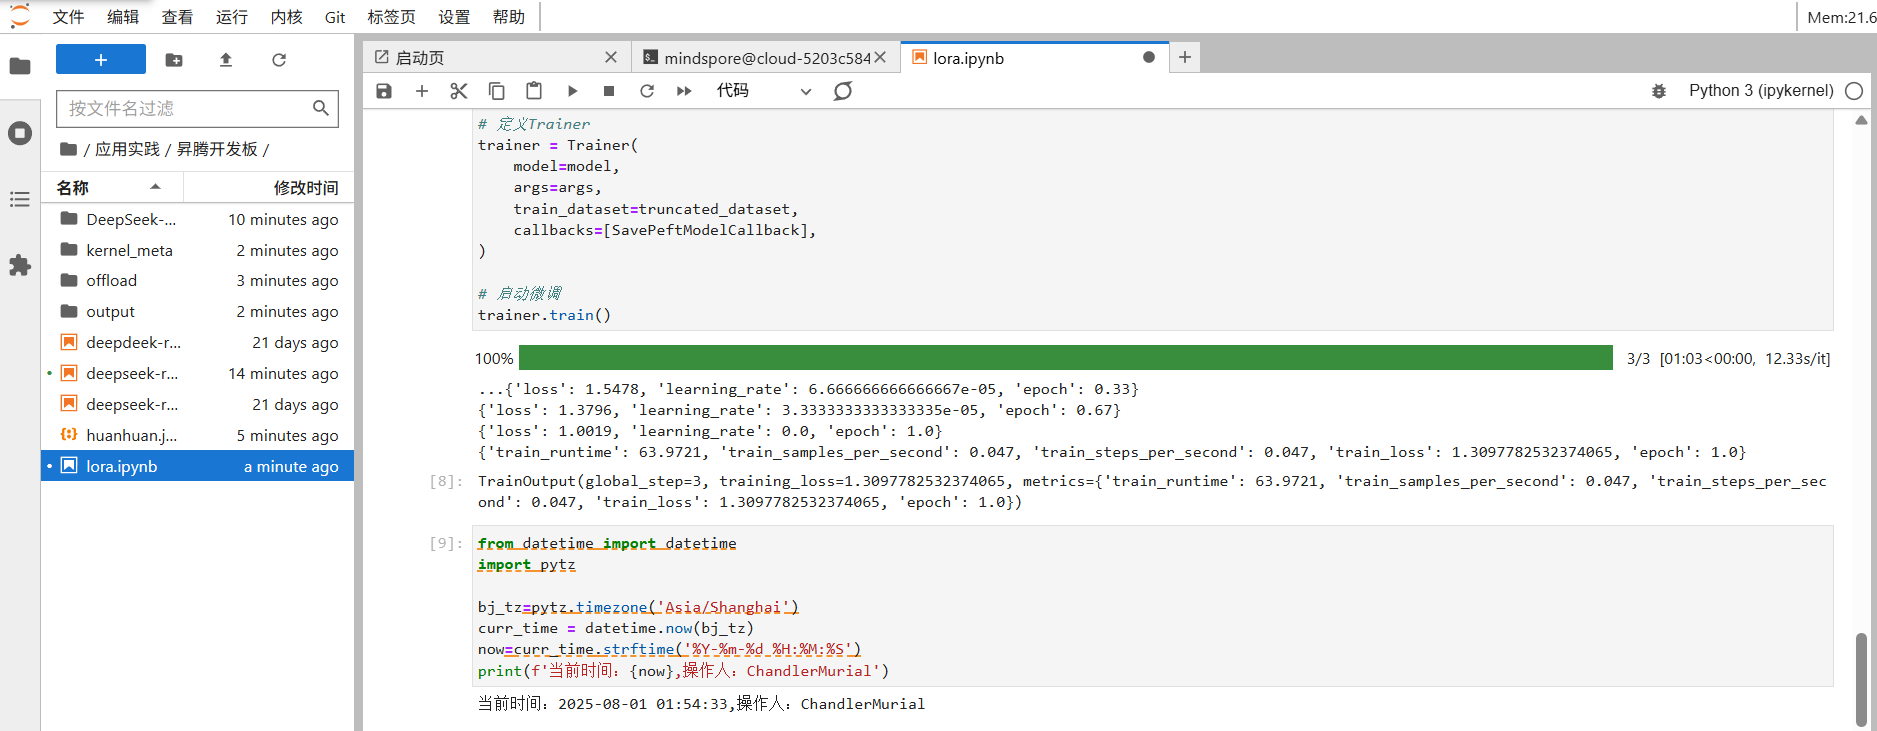Insert a new cell below with plus icon
Screen dimensions: 1877x731
point(422,91)
